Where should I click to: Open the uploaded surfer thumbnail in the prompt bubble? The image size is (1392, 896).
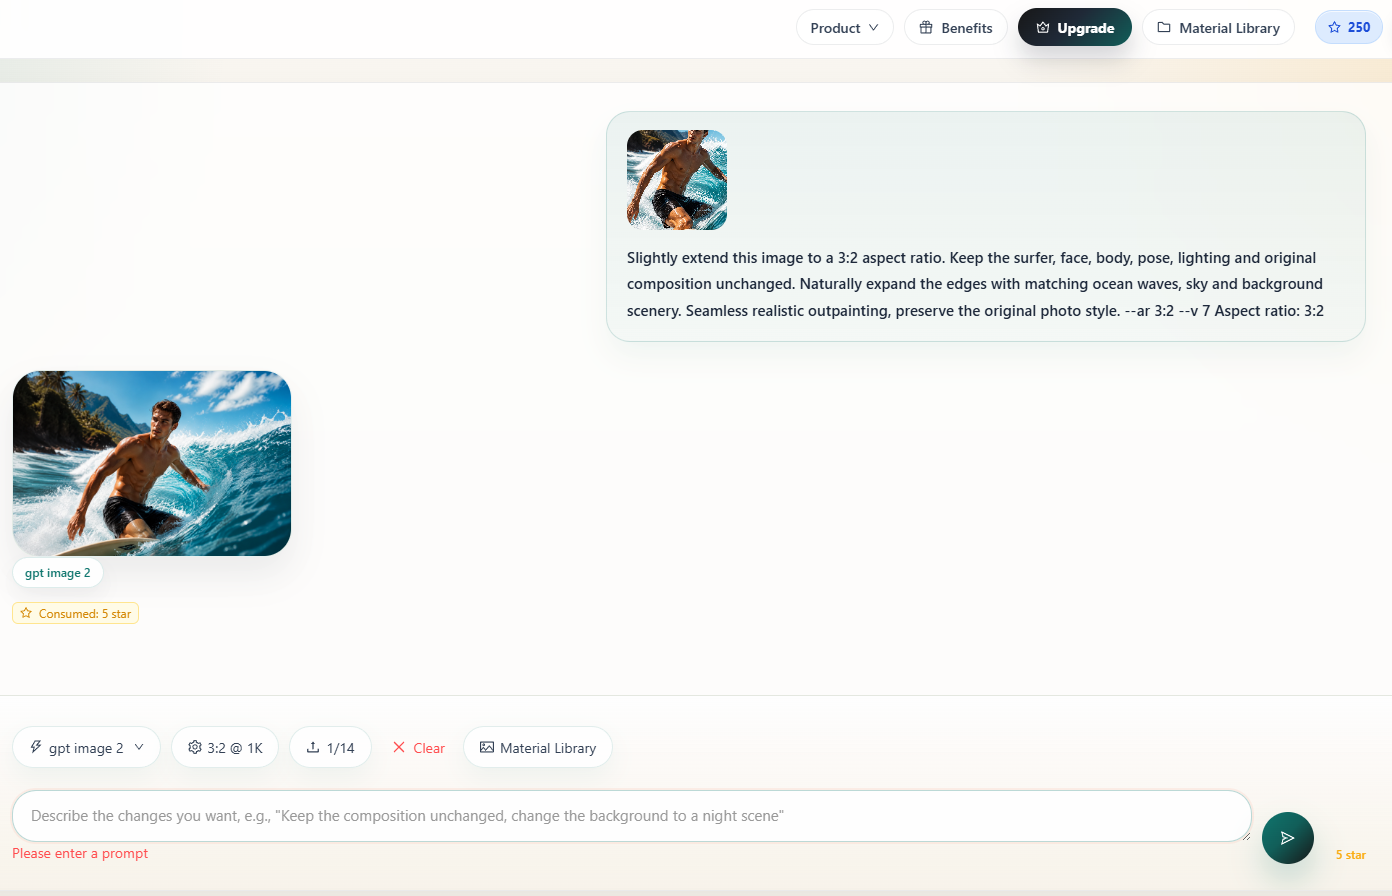[x=677, y=180]
